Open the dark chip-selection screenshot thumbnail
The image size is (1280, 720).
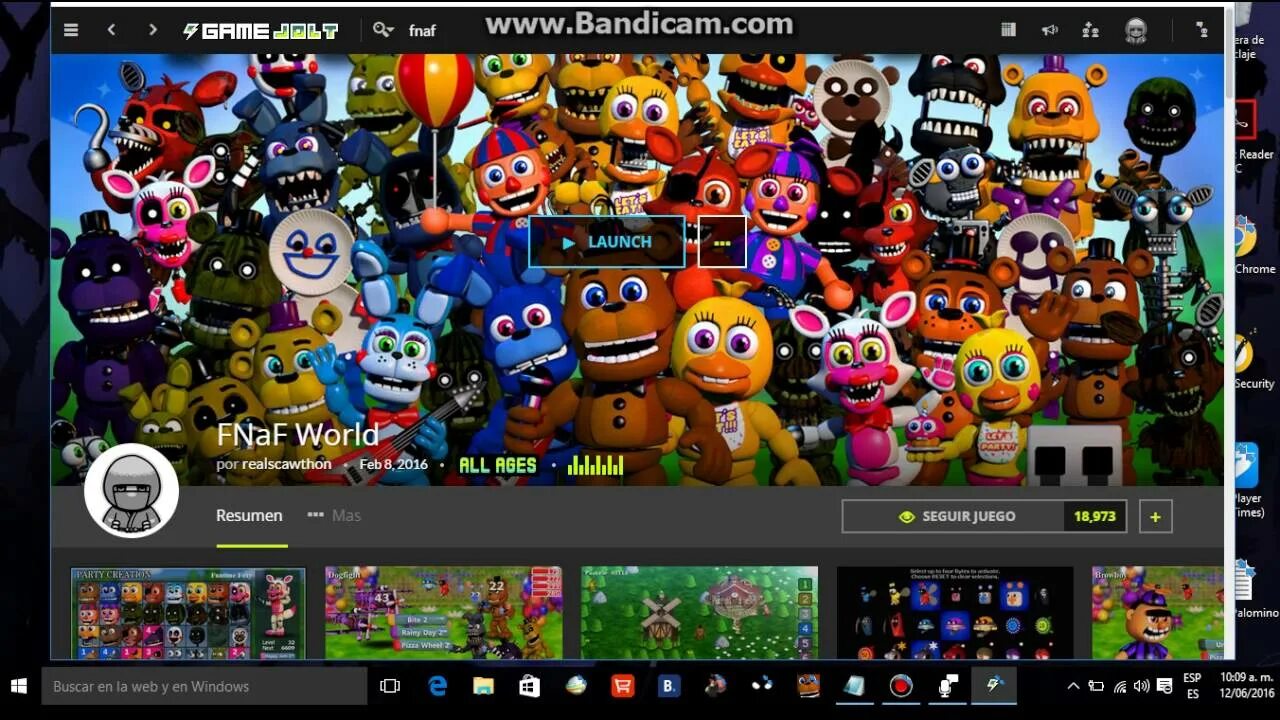pos(955,613)
